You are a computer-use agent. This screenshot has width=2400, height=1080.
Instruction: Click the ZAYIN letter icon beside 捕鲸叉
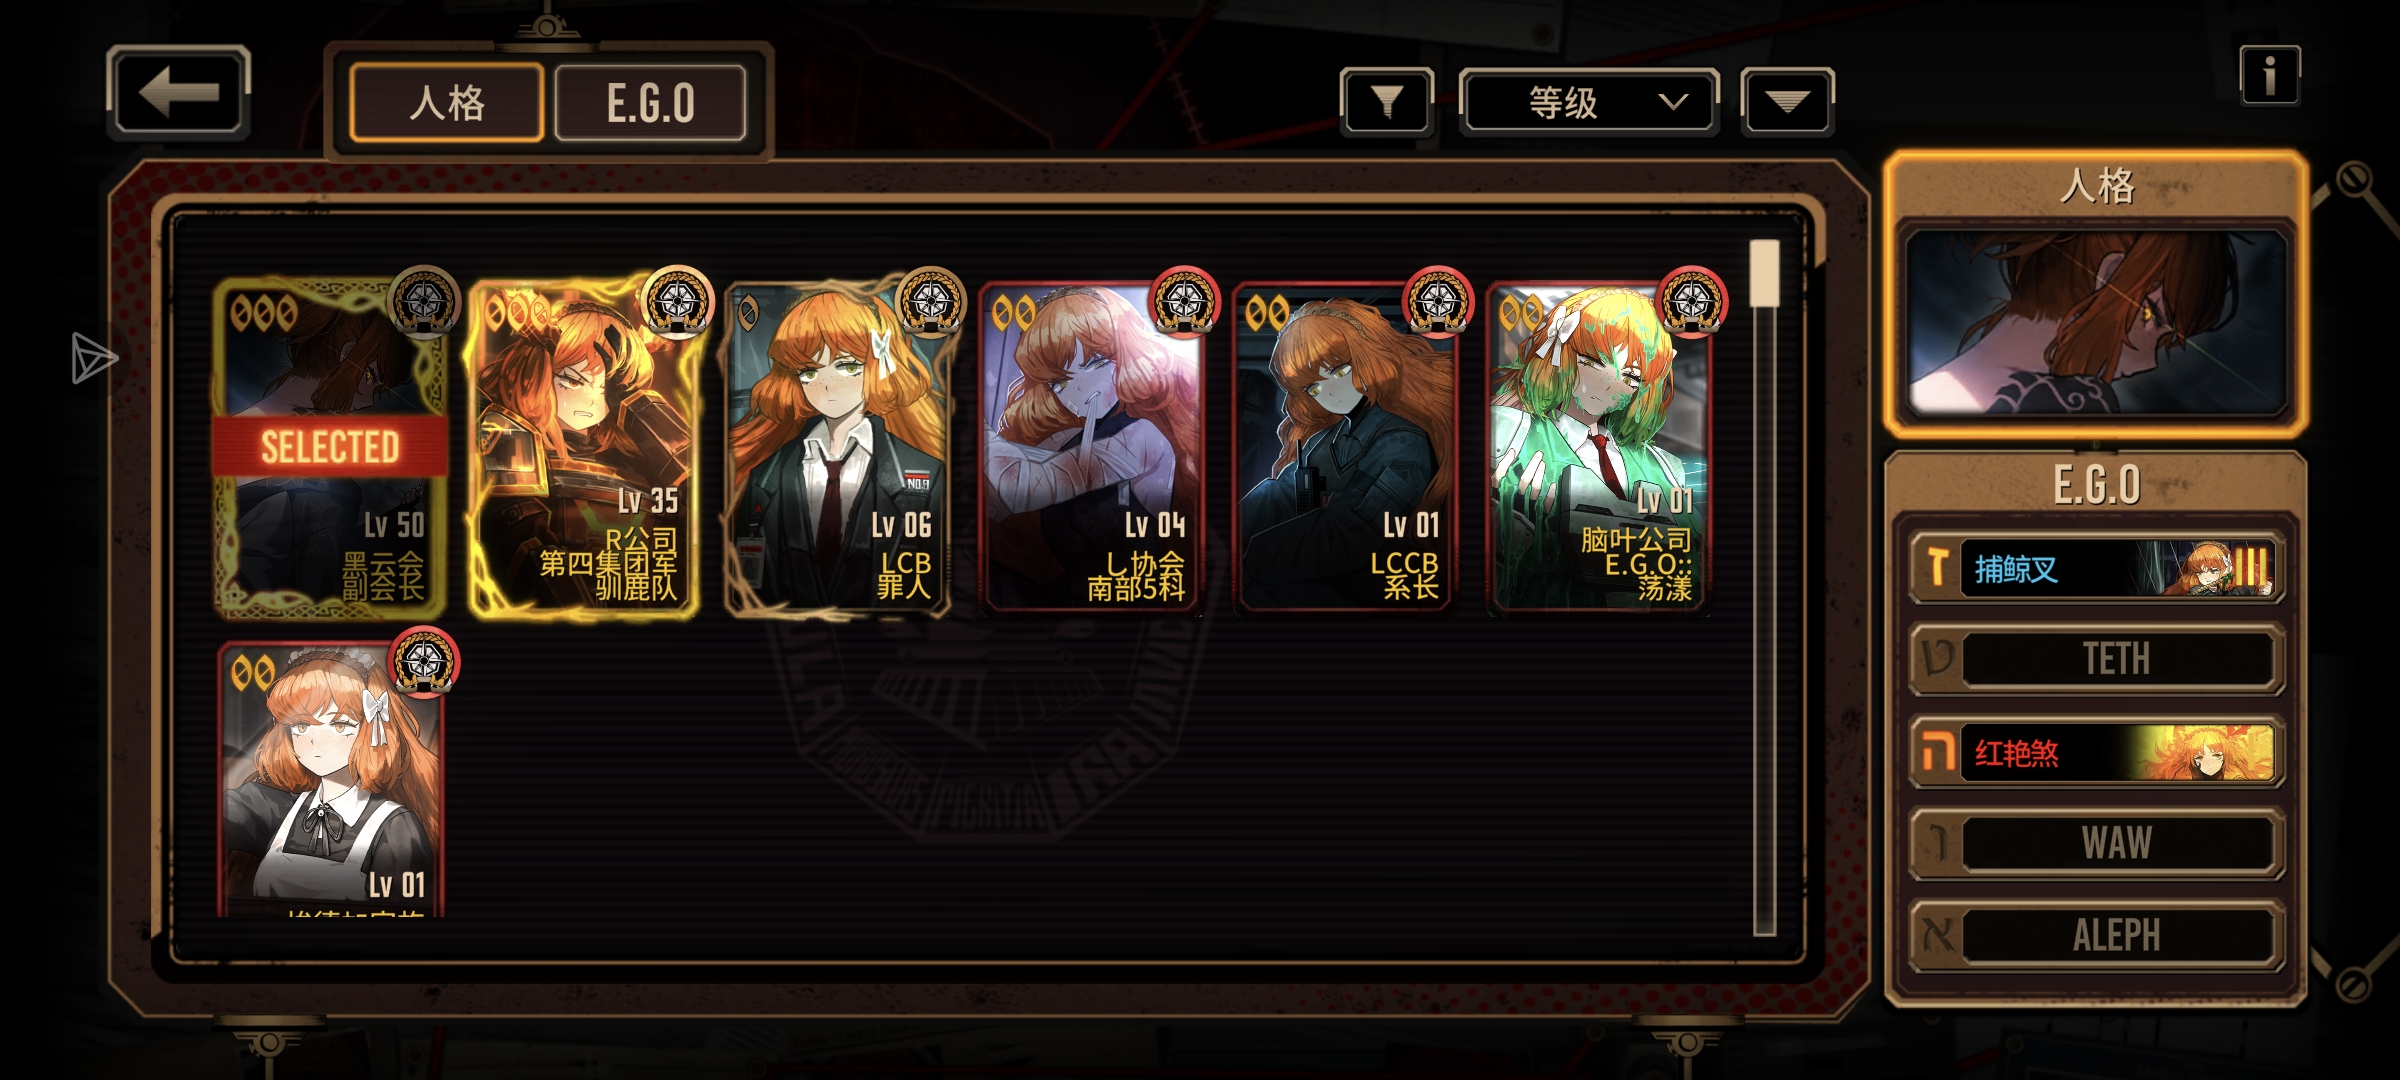pos(1937,568)
